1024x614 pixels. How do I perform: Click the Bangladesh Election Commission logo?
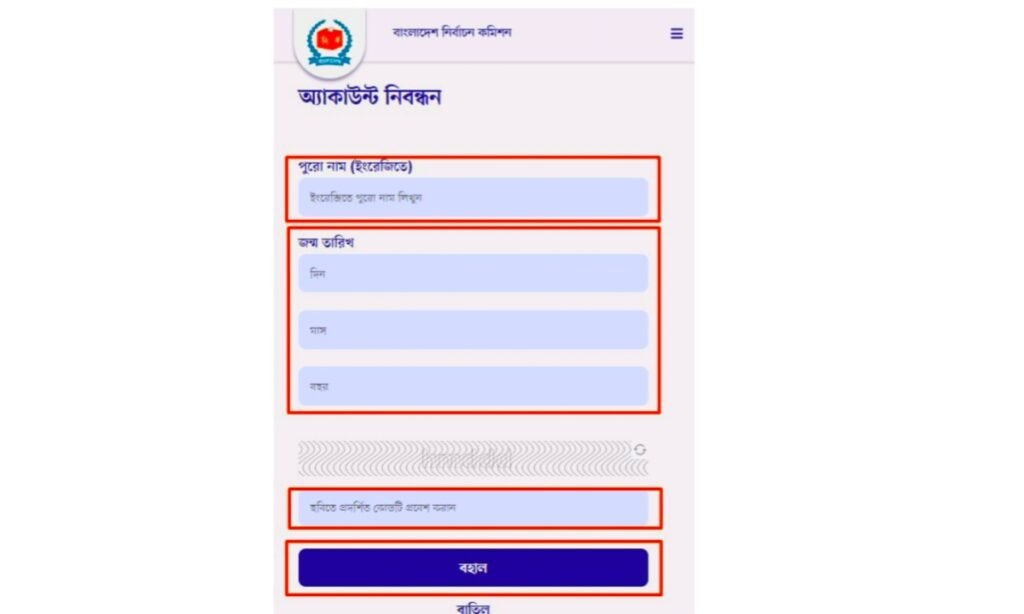[329, 42]
